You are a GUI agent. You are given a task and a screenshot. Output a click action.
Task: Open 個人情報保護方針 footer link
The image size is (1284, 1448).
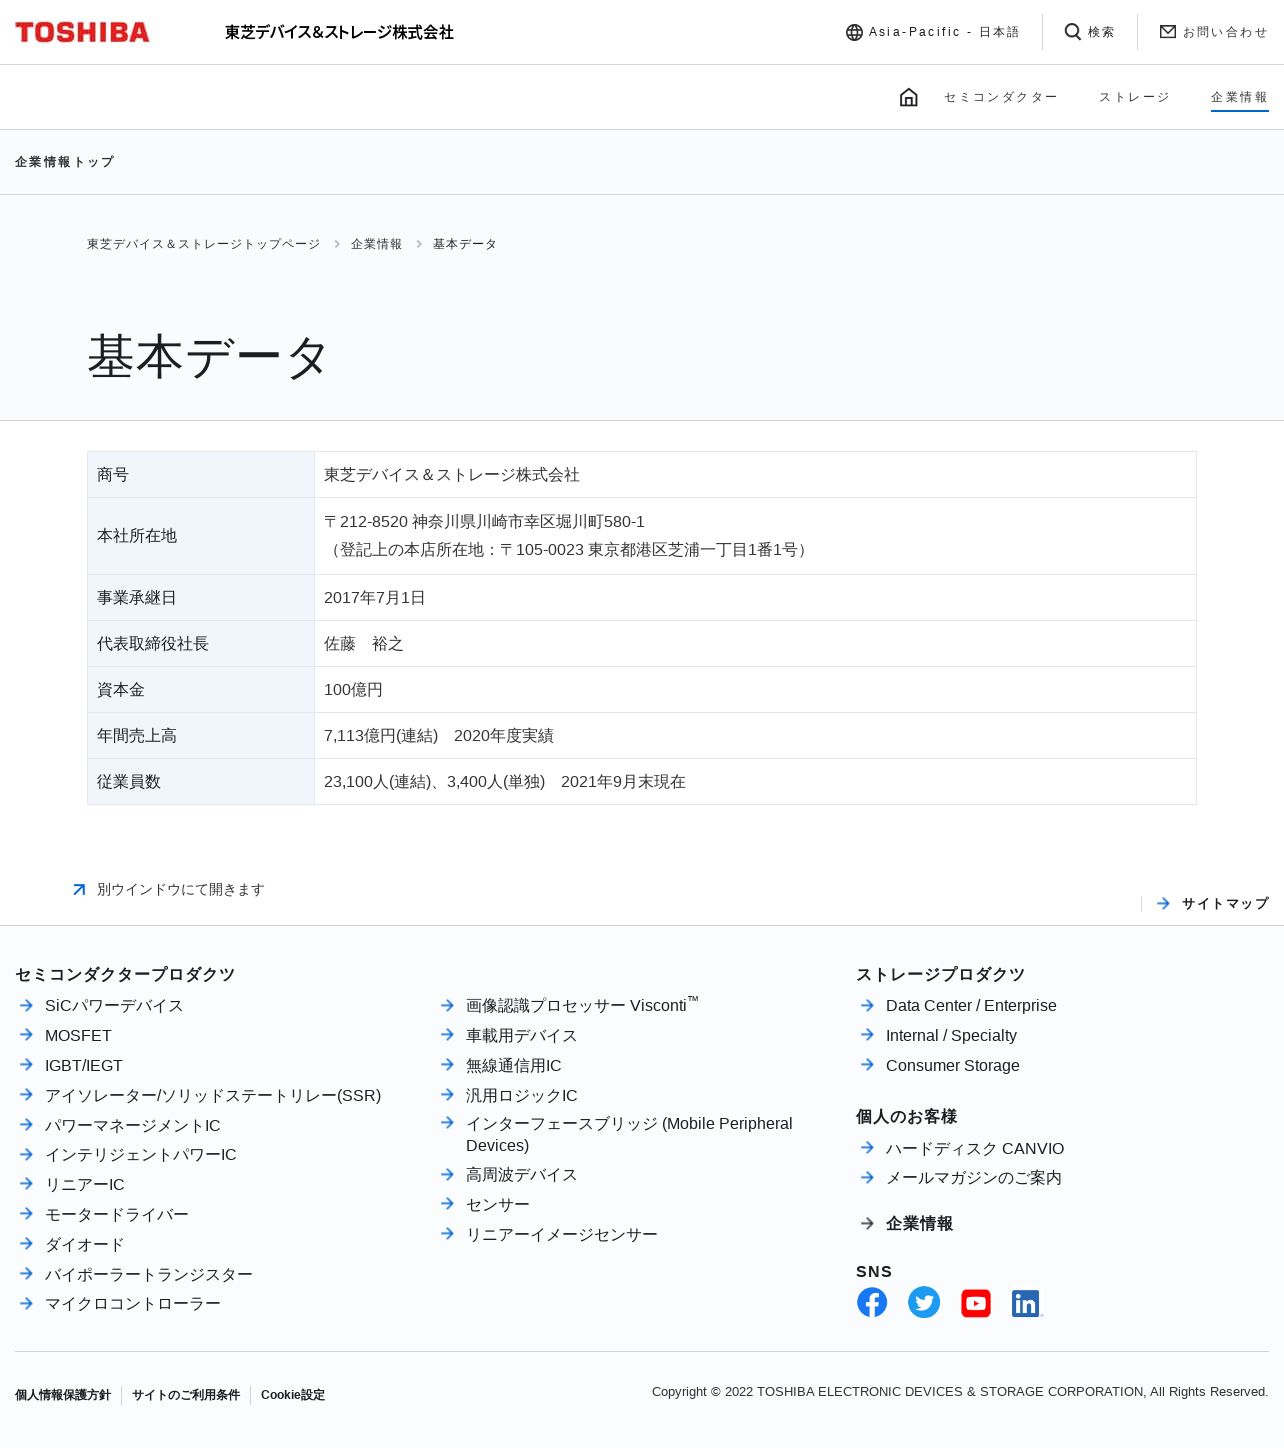pos(63,1395)
